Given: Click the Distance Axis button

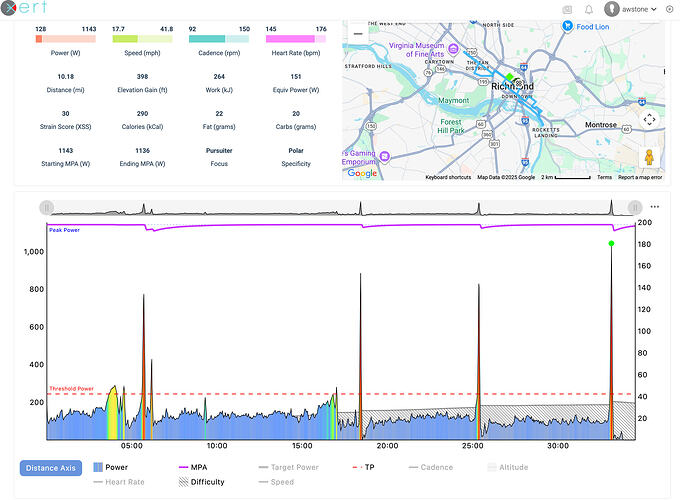Looking at the screenshot, I should coord(51,467).
